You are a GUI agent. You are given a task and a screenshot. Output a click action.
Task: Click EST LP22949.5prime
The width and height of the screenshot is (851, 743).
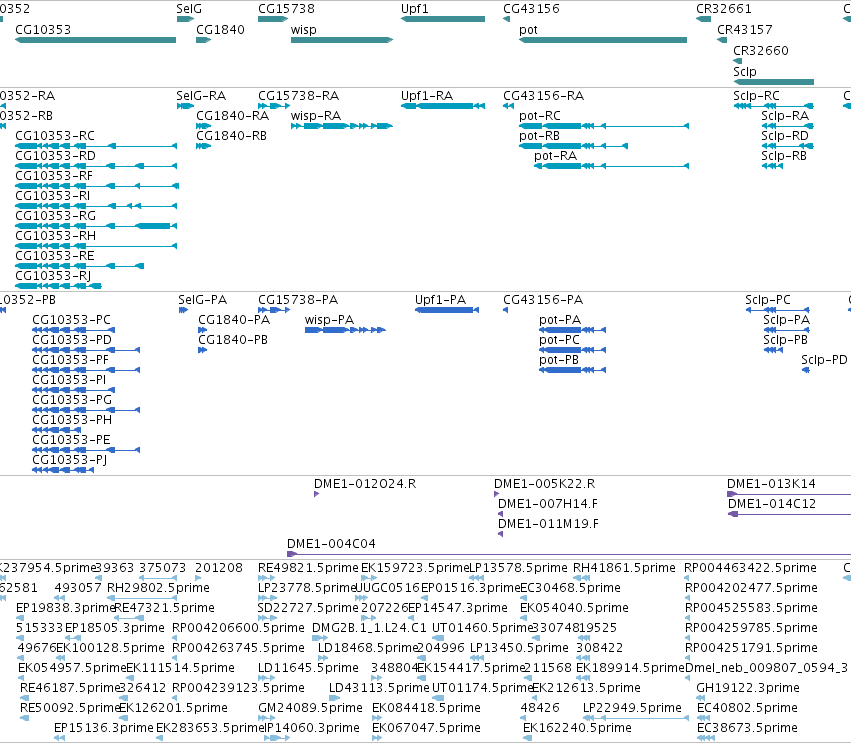click(636, 718)
